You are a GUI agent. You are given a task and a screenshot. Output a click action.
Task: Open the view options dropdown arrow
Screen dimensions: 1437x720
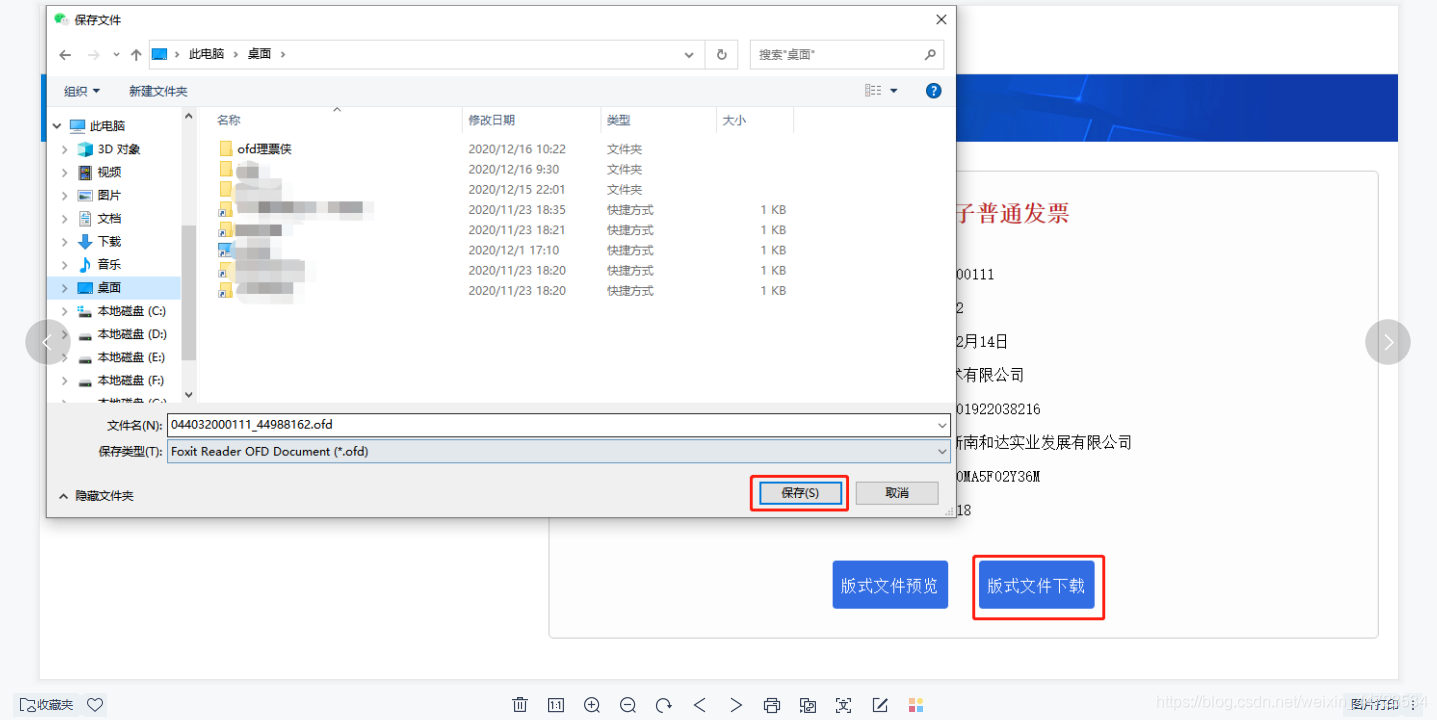[894, 91]
